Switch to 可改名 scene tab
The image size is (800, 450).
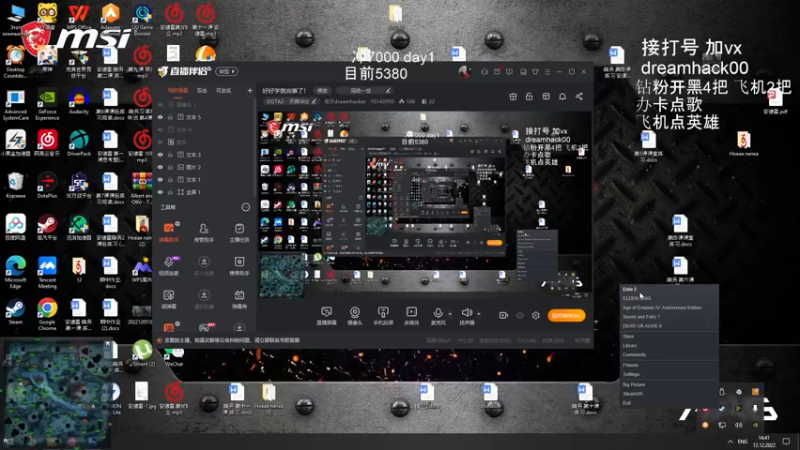[223, 91]
